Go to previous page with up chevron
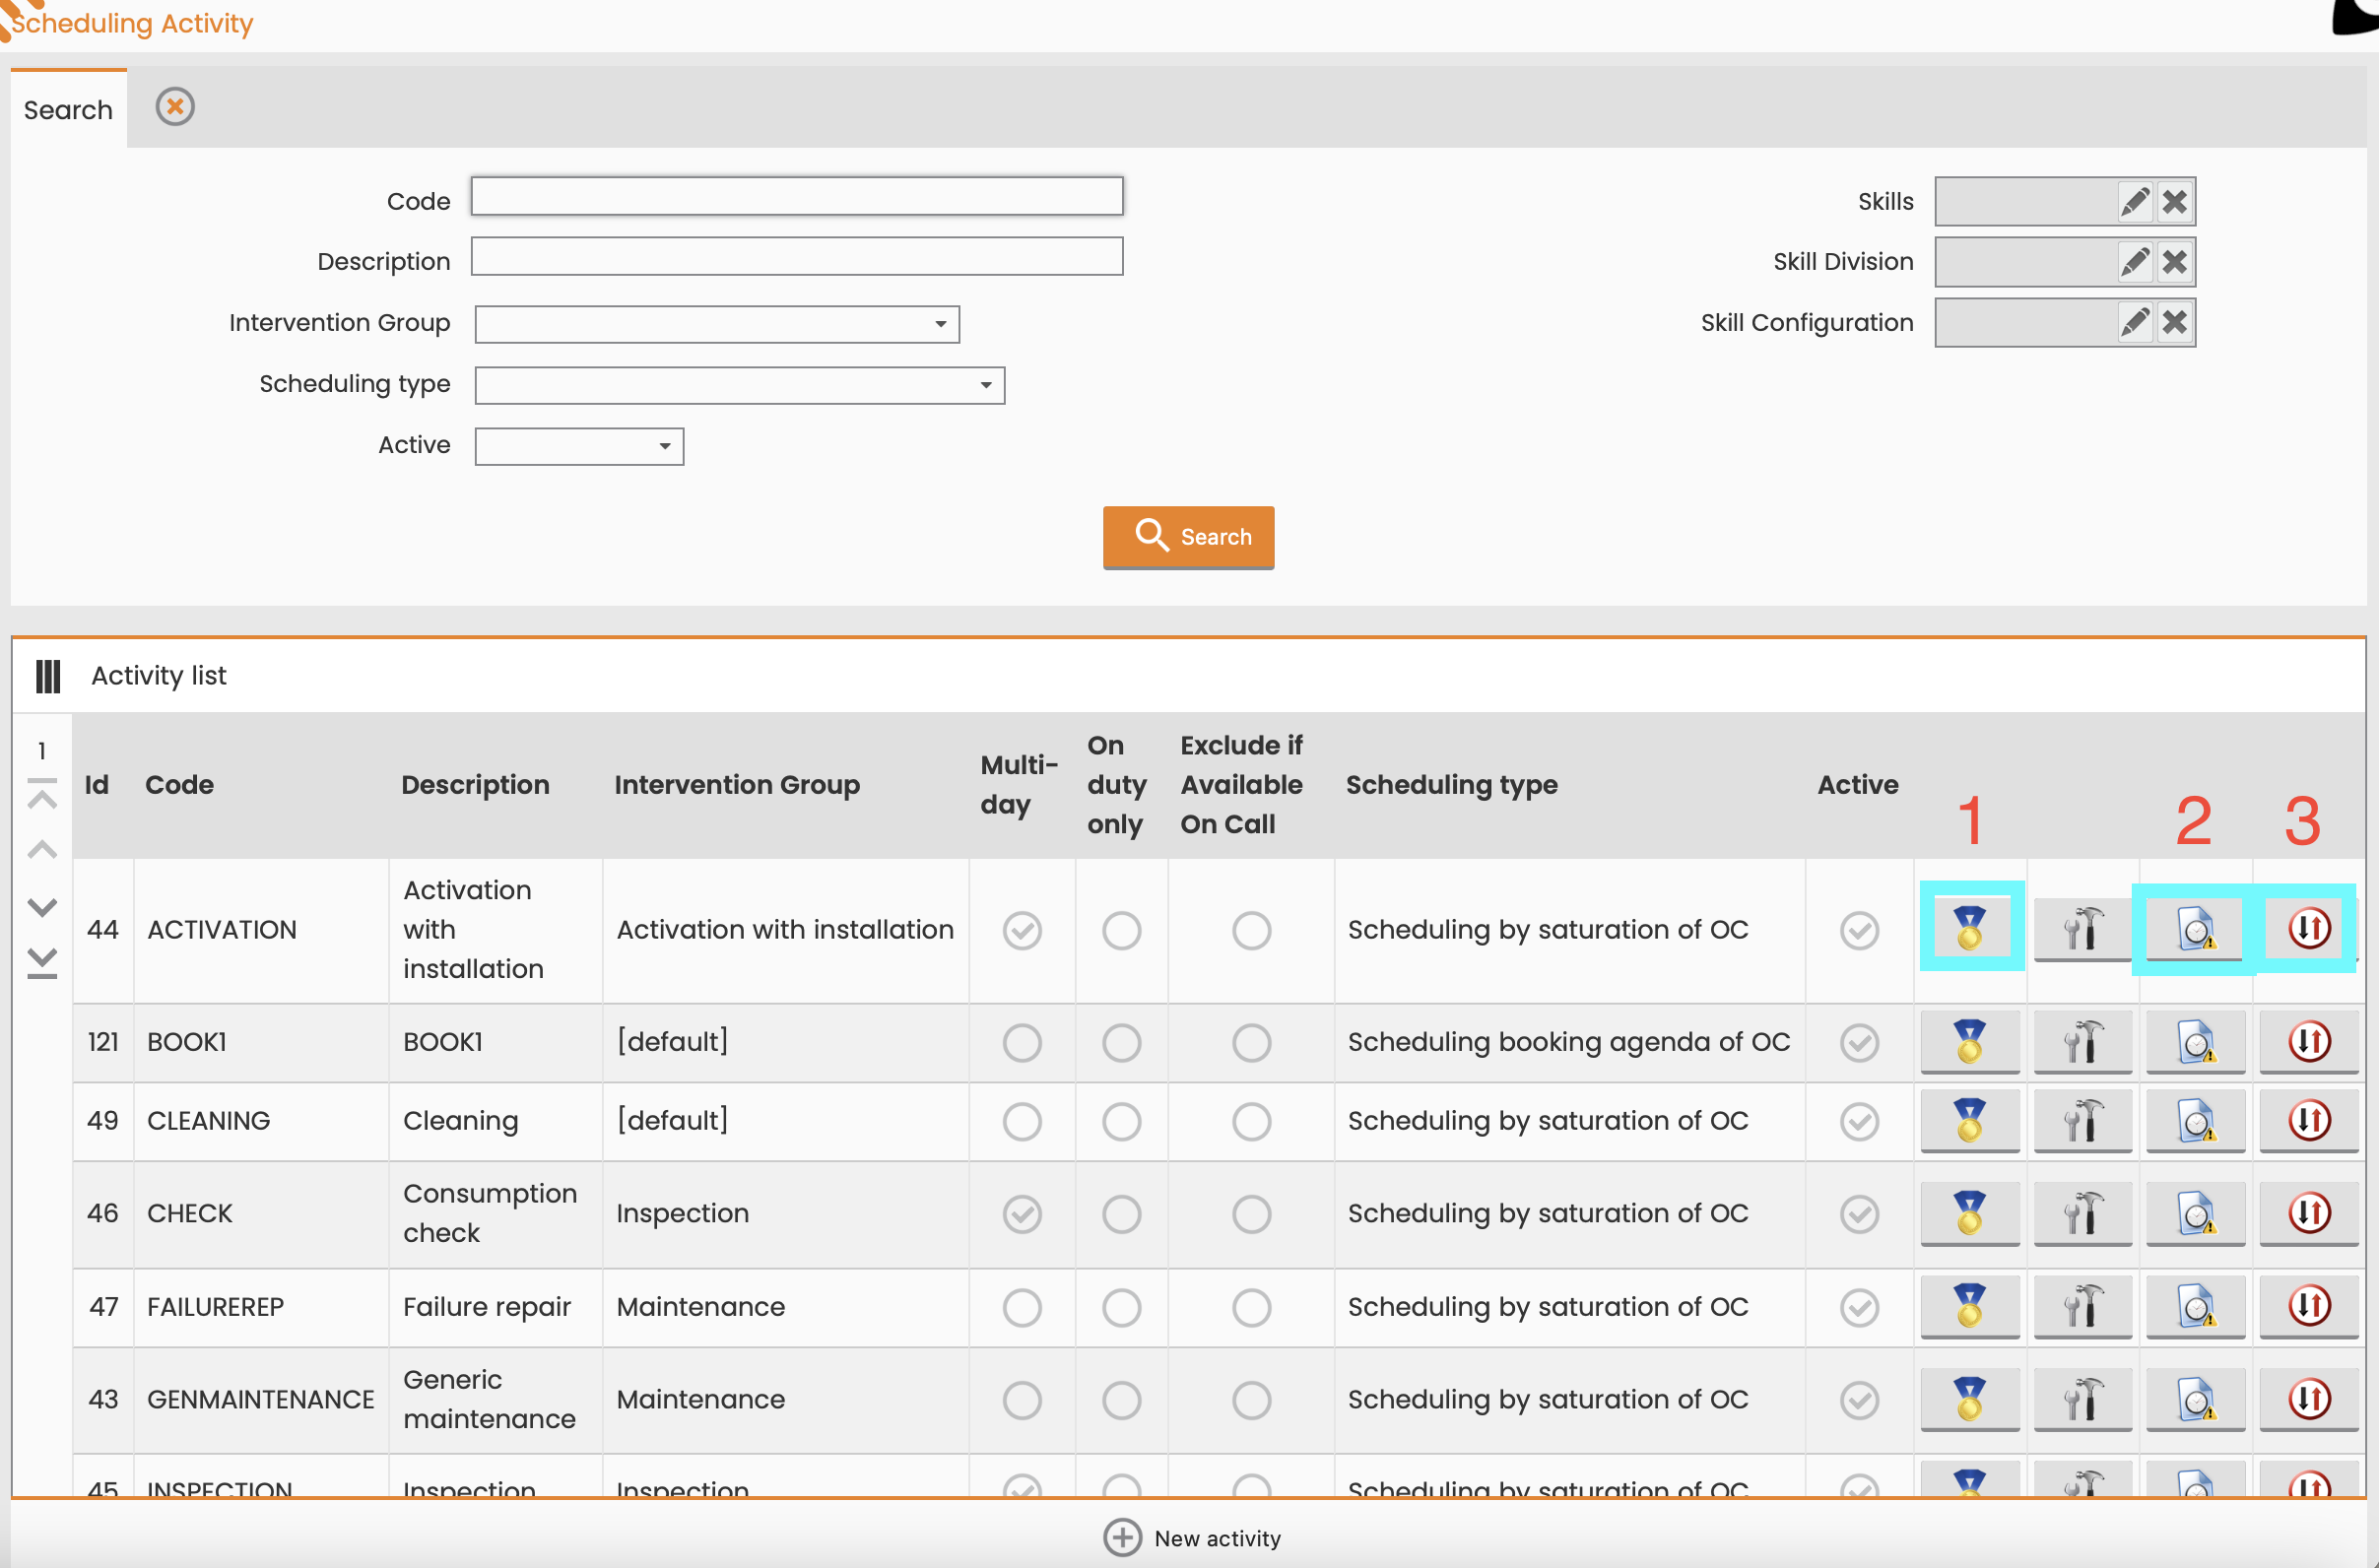The height and width of the screenshot is (1568, 2379). point(42,851)
